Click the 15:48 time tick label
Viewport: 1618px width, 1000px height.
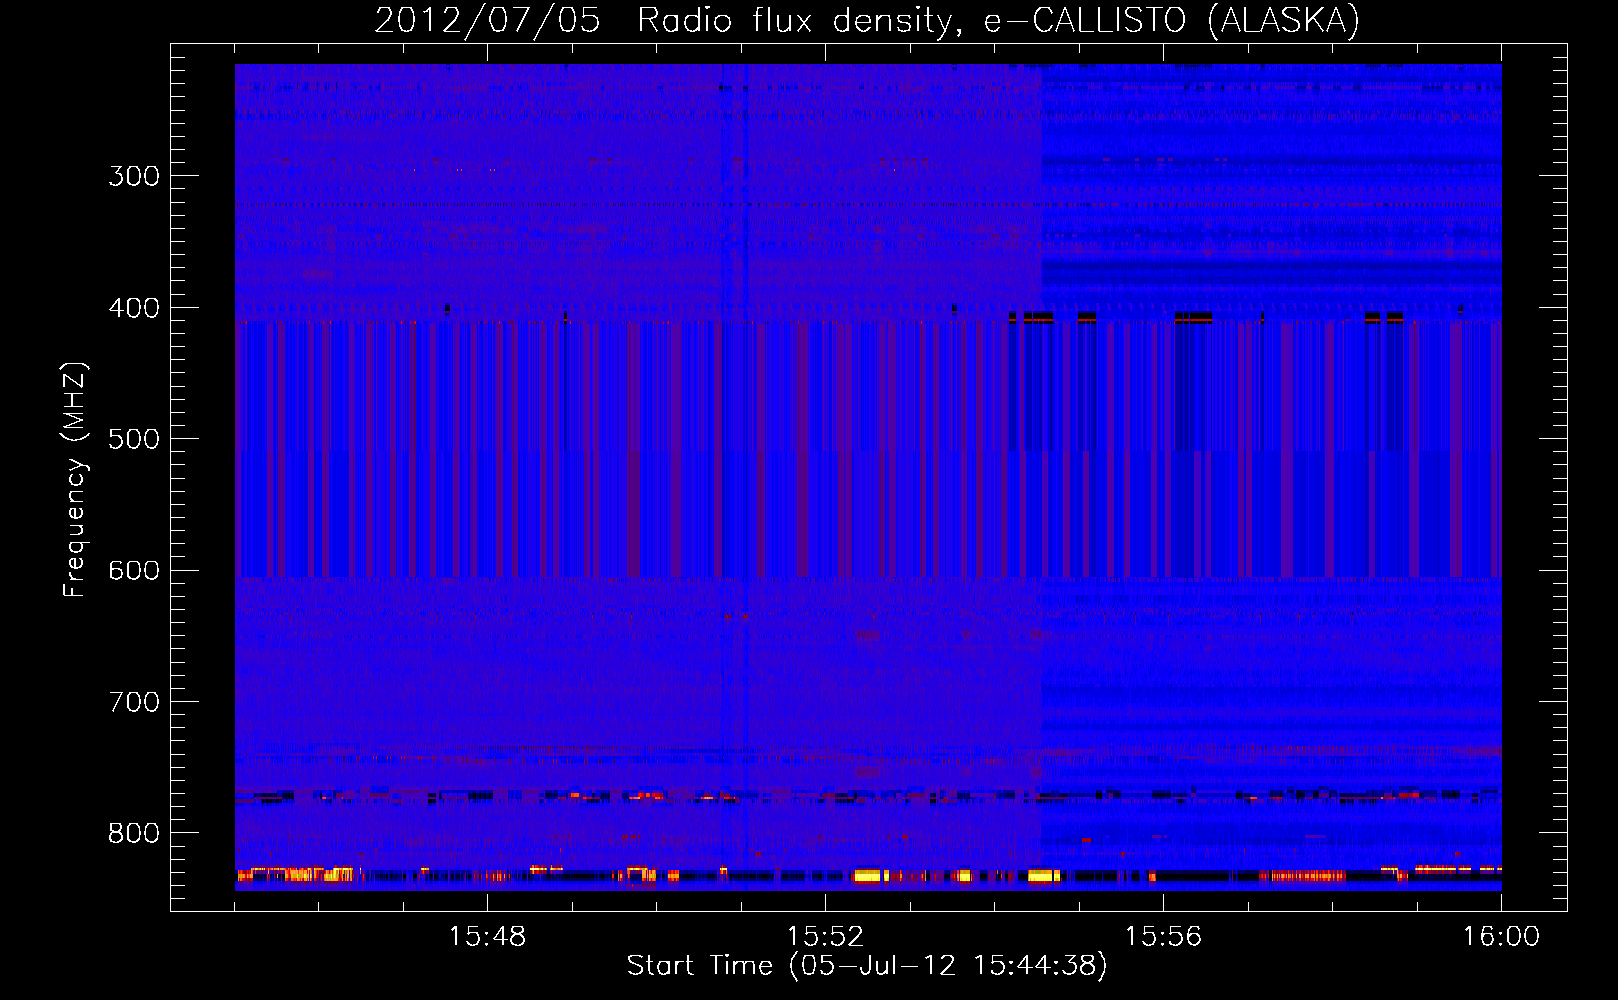point(487,937)
